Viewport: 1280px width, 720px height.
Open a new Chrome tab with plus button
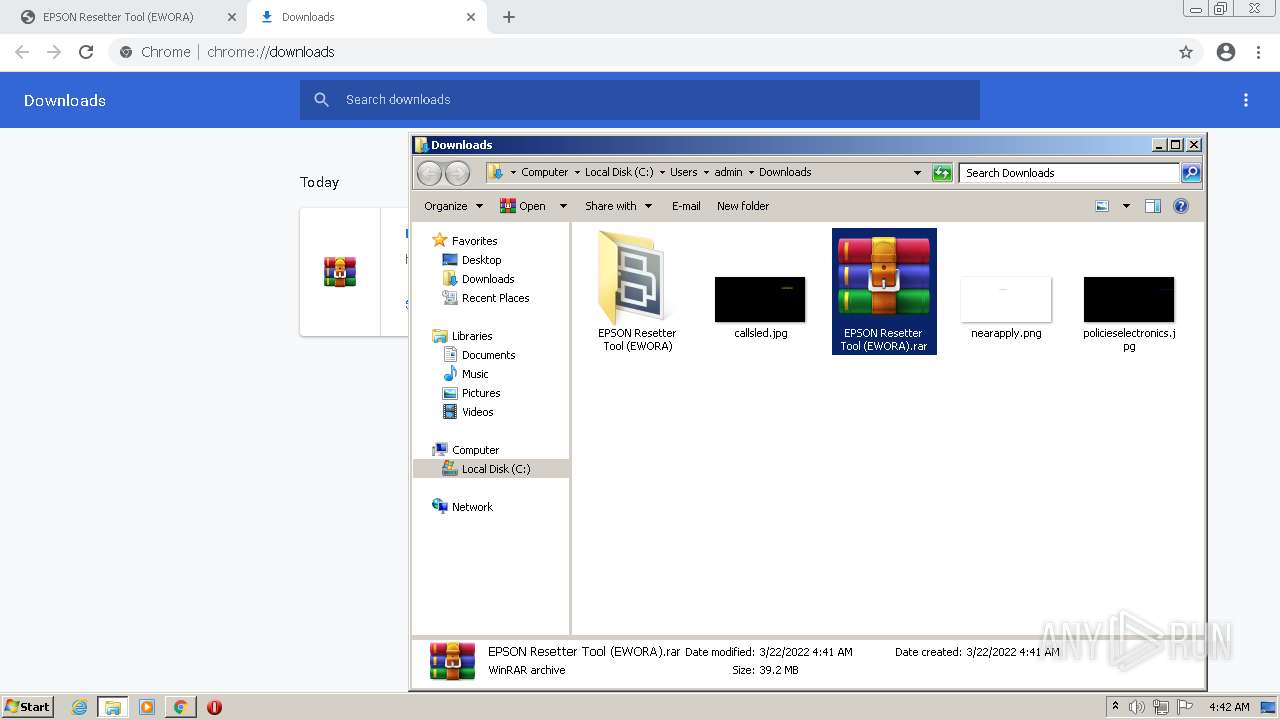pyautogui.click(x=509, y=17)
